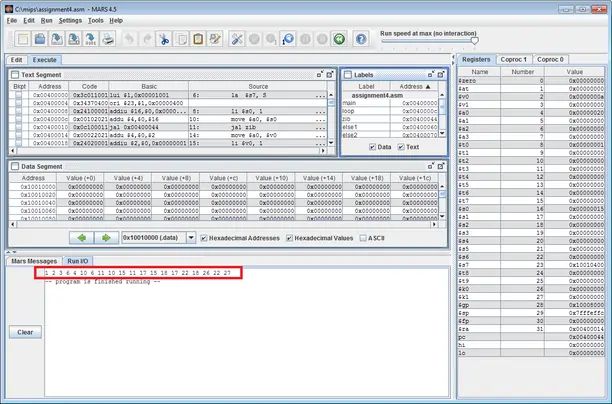Click the Find/Replace toolbar icon
This screenshot has height=404, width=612.
click(x=215, y=39)
